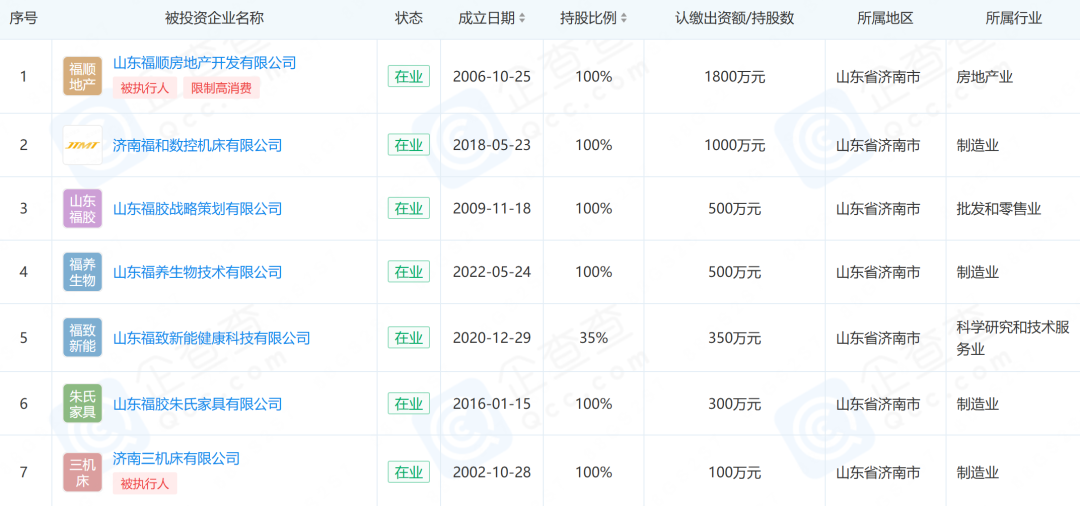Click 制造业 in 山东福胶朱氏家具 row
Screen dimensions: 1080x506
(977, 403)
